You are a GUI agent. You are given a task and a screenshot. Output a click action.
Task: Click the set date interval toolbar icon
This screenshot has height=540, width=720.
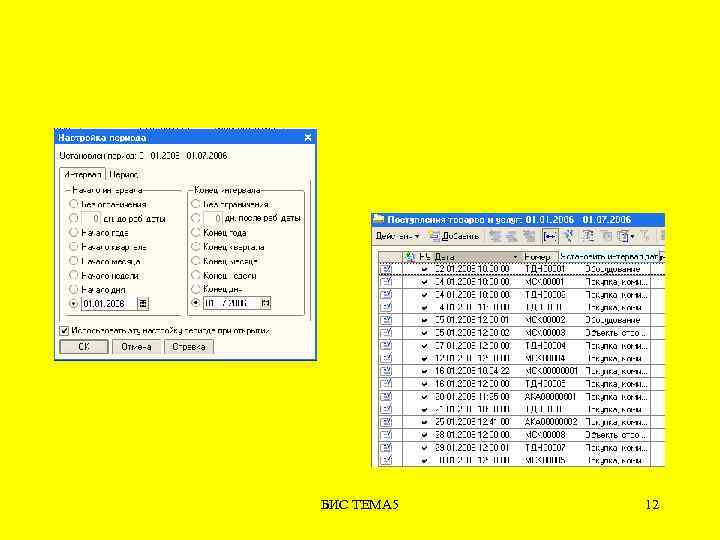click(x=550, y=236)
